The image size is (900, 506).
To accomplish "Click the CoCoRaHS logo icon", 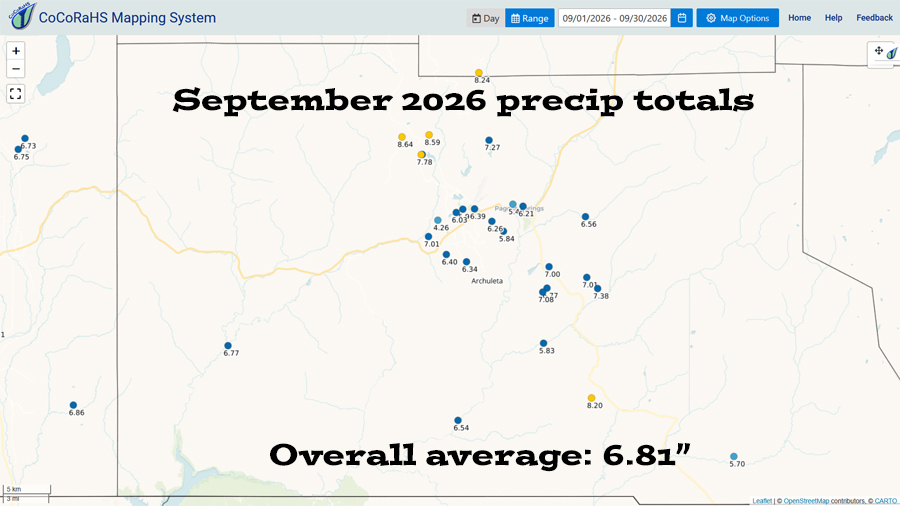I will (x=22, y=16).
